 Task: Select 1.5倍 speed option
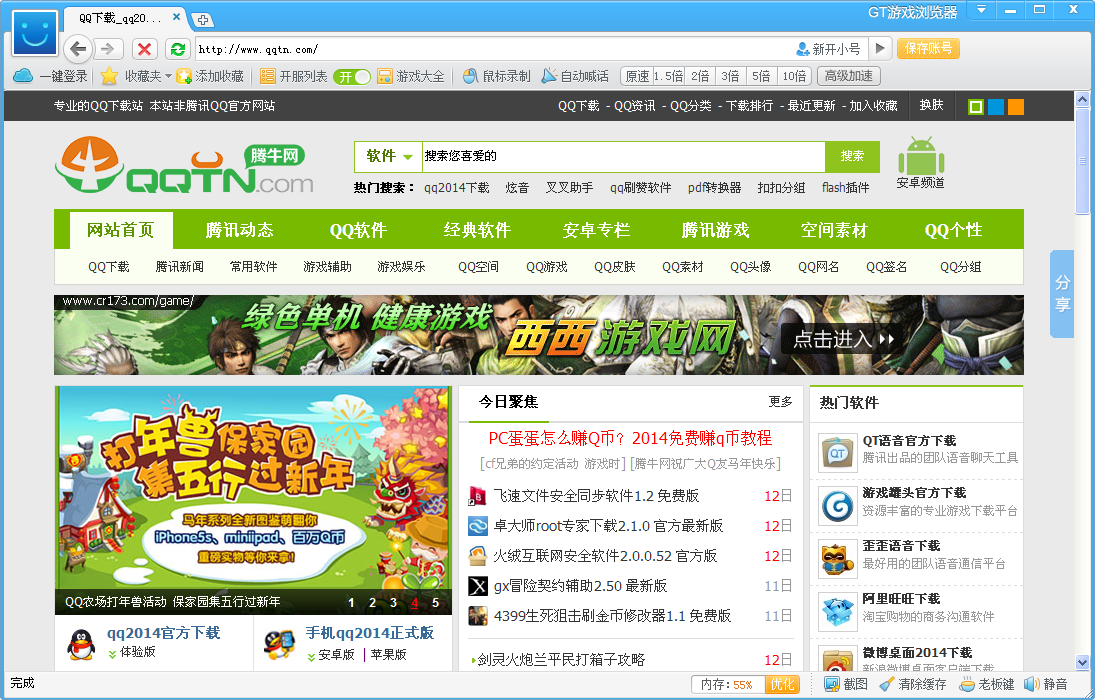coord(668,76)
